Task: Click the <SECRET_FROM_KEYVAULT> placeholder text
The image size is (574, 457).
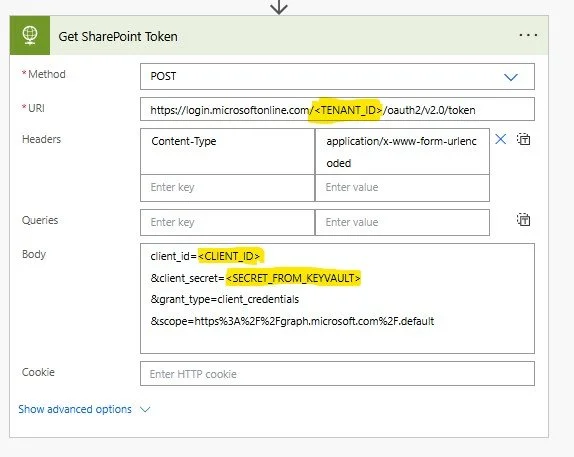Action: click(293, 278)
